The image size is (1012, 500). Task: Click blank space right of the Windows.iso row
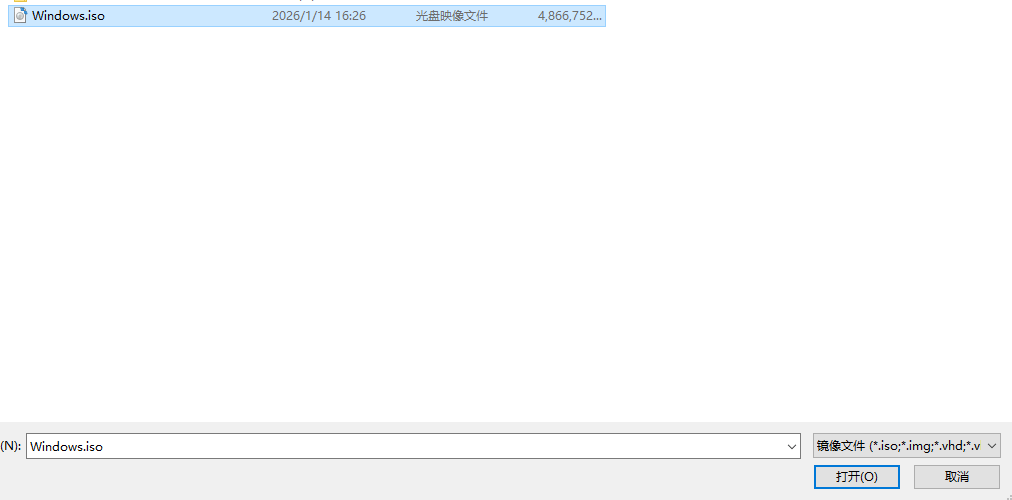point(800,16)
